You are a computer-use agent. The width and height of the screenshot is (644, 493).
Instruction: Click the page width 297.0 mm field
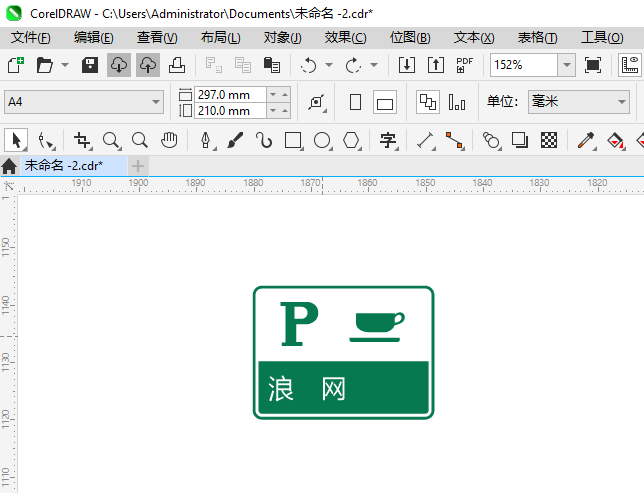pos(230,94)
